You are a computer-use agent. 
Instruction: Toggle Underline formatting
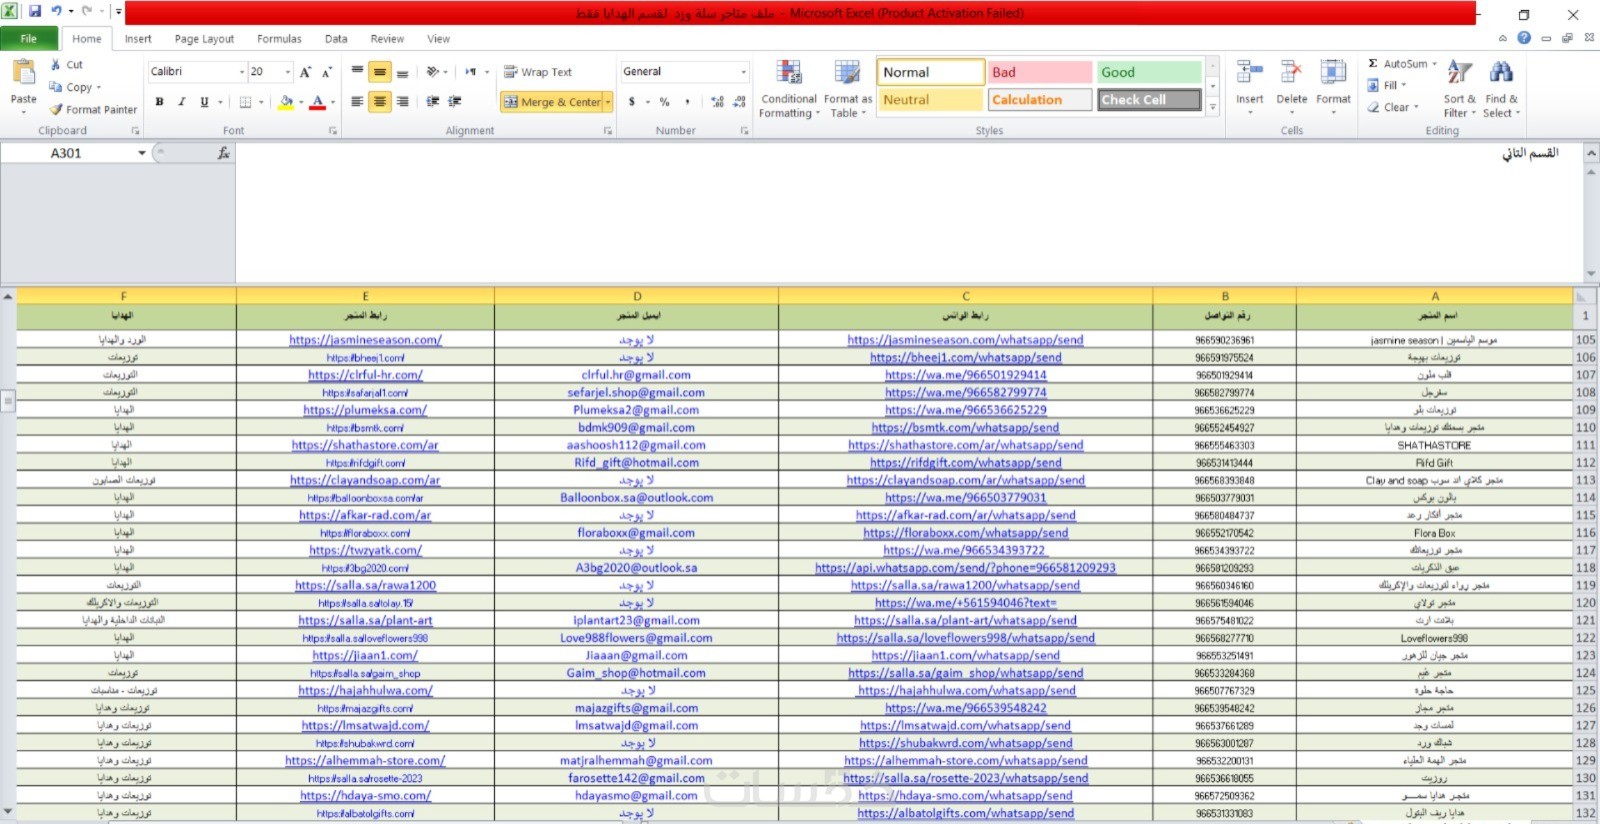click(204, 102)
